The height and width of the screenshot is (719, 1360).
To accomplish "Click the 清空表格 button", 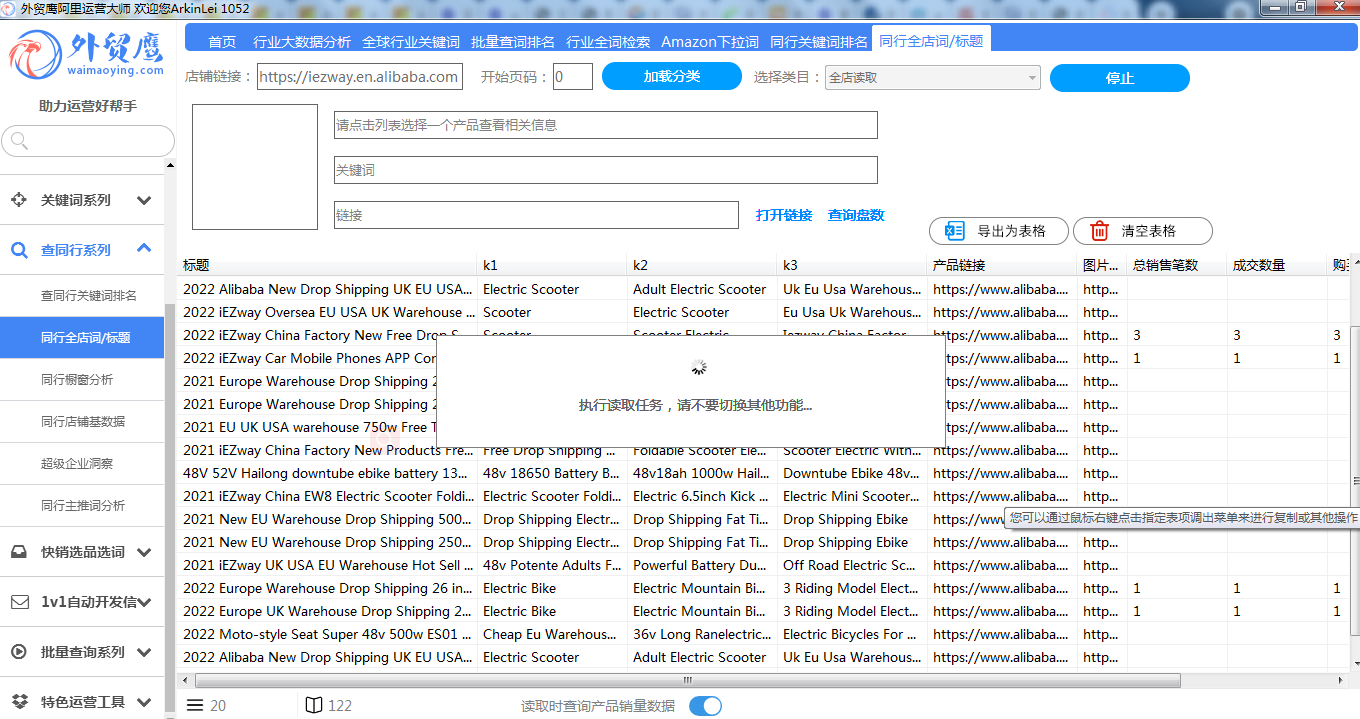I will pos(1143,231).
